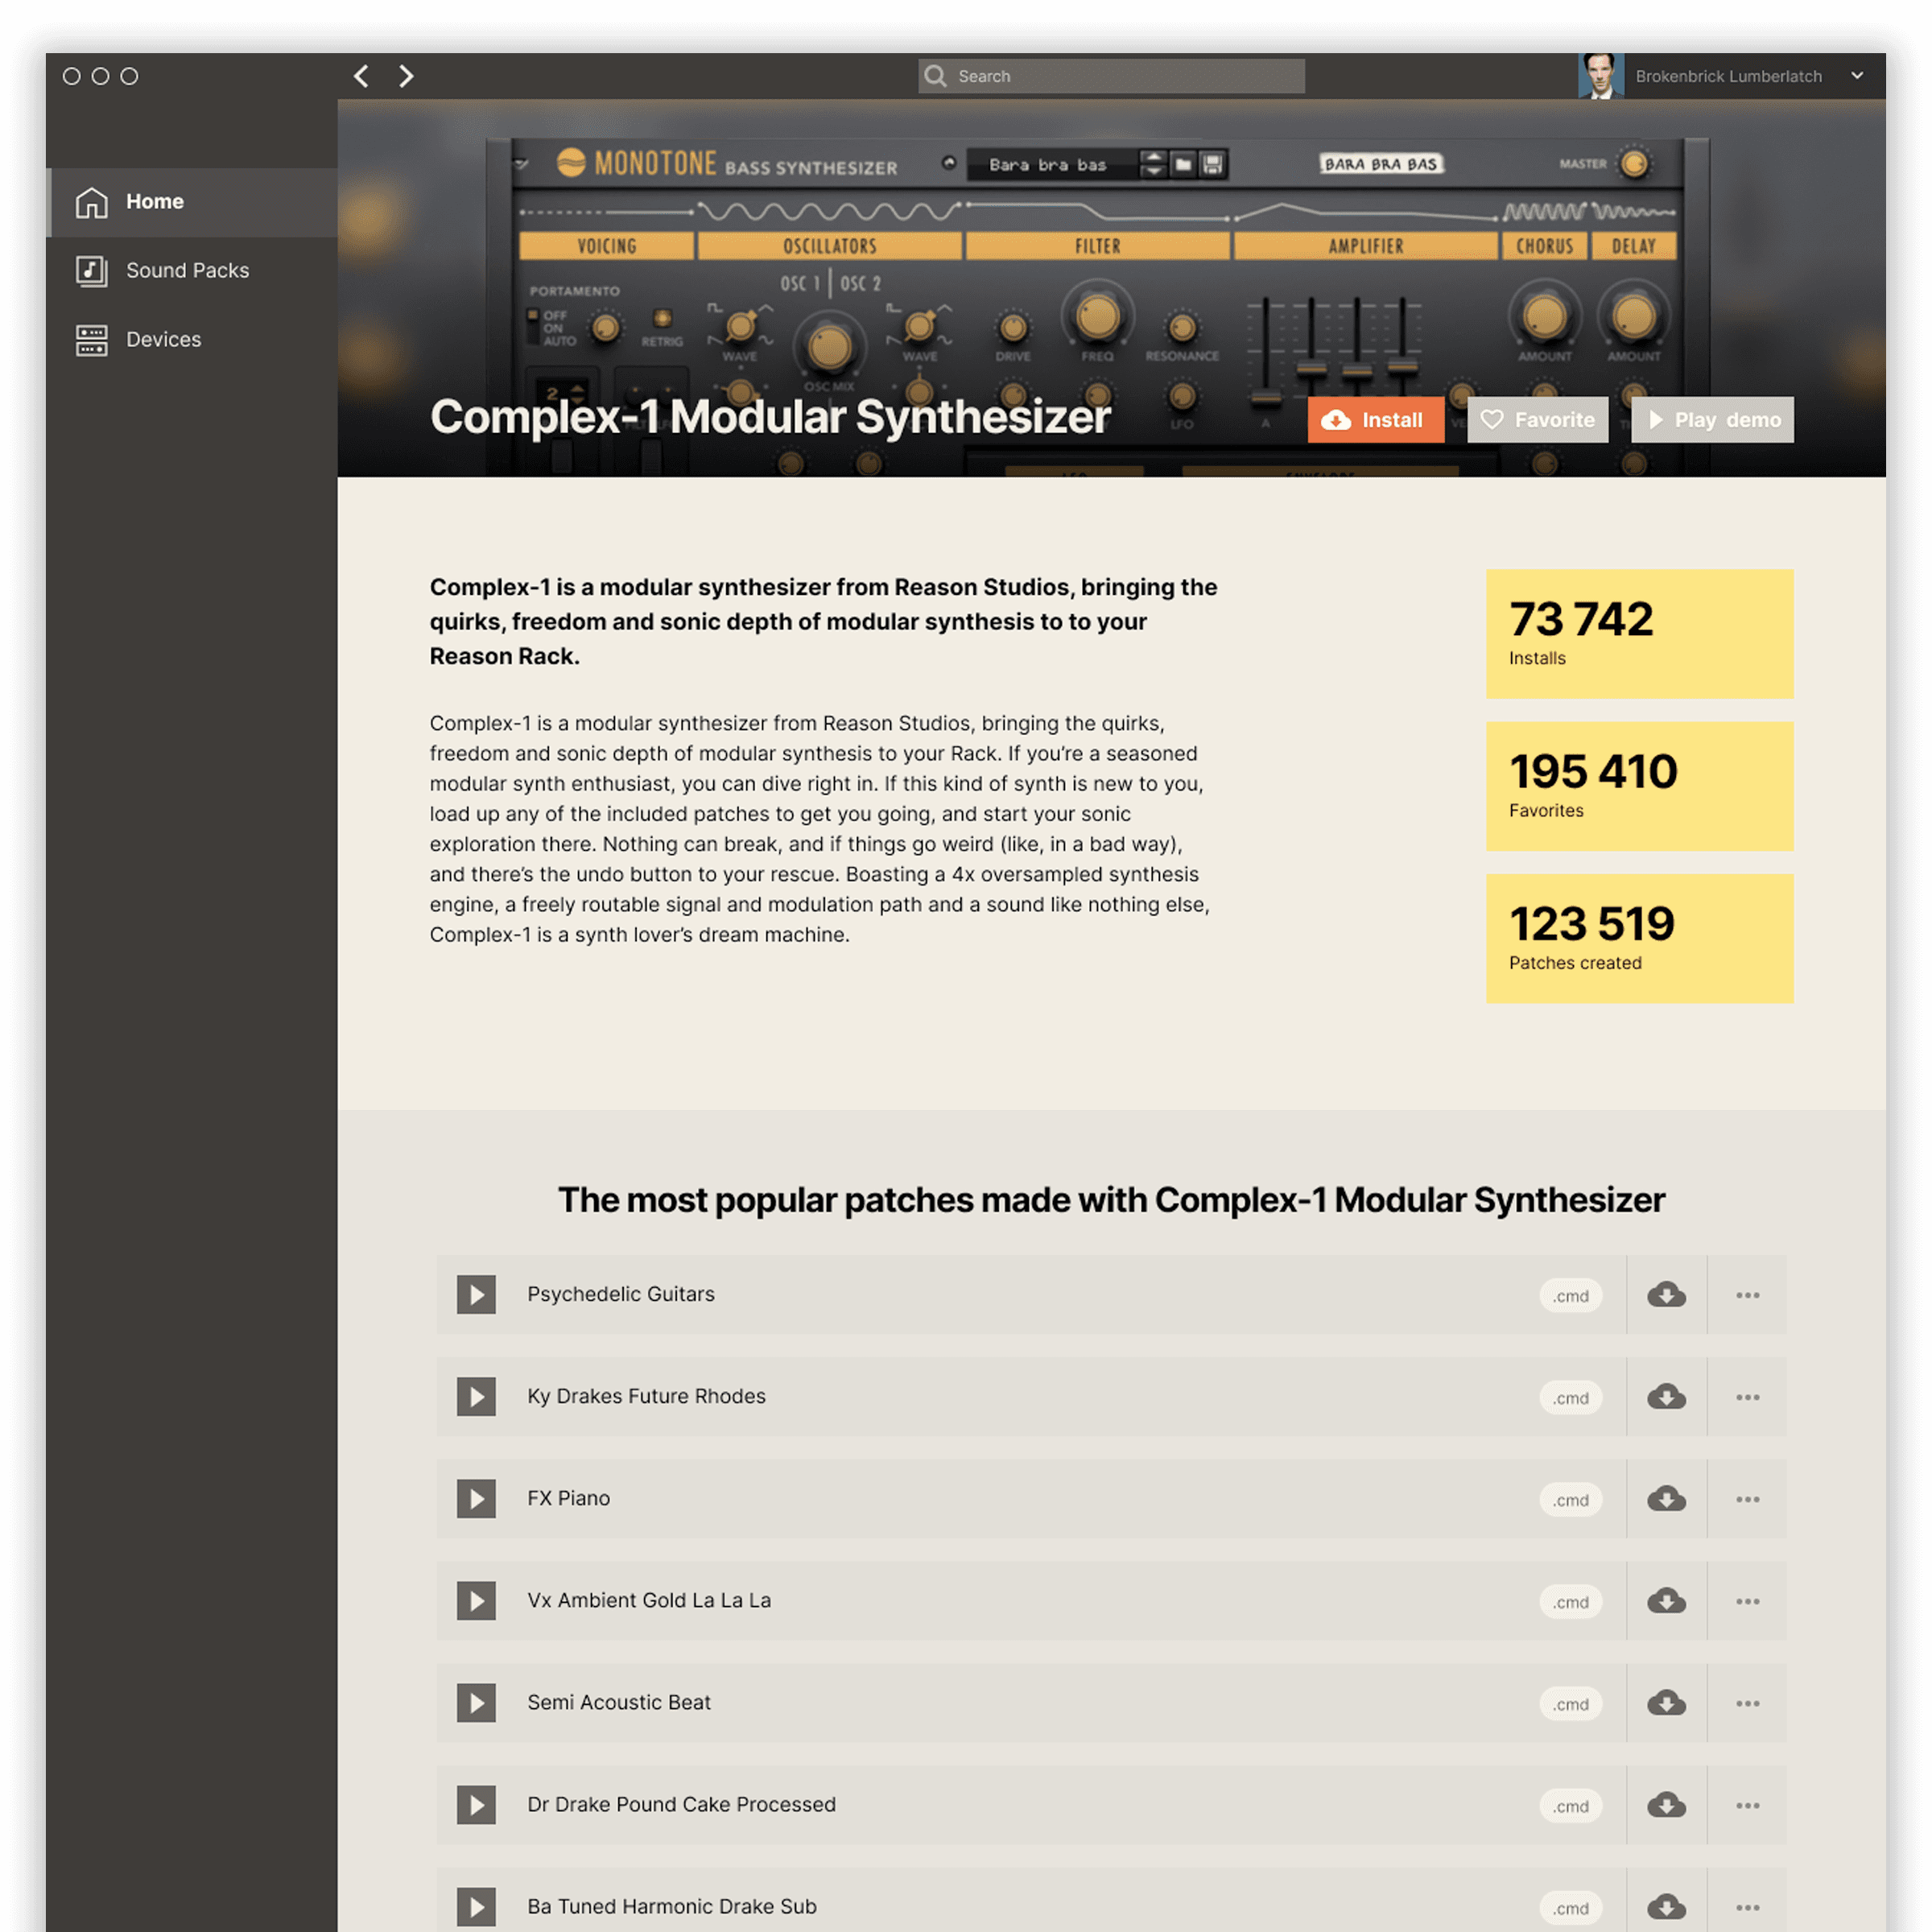Click the back navigation arrow
The width and height of the screenshot is (1932, 1932).
click(x=362, y=76)
